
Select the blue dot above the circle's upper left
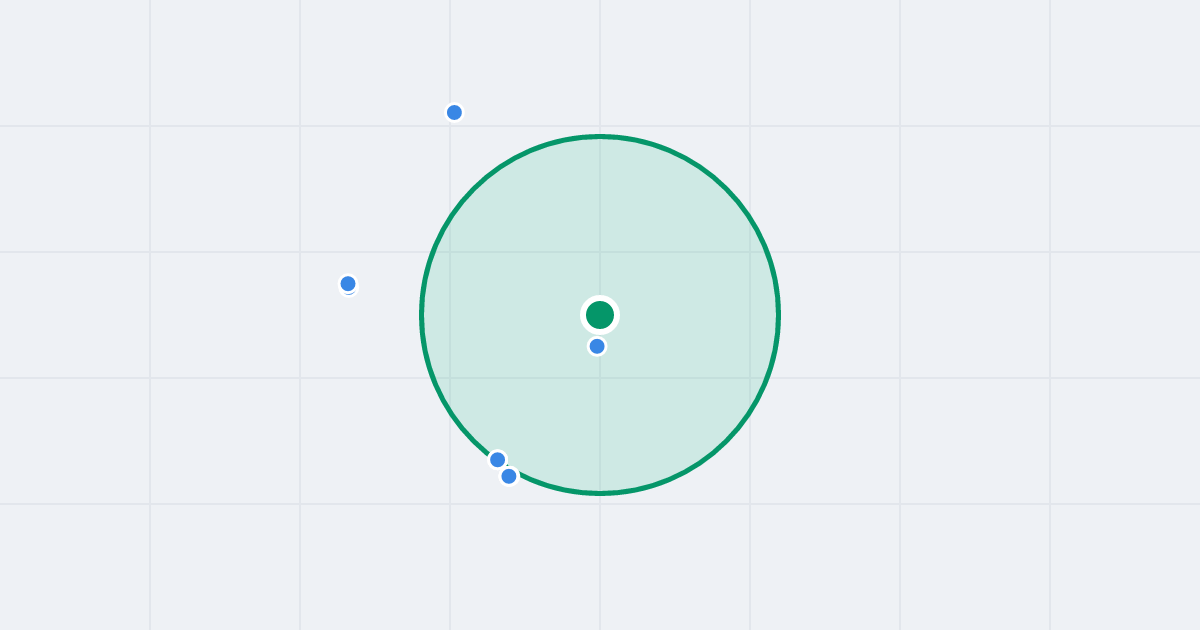coord(454,112)
